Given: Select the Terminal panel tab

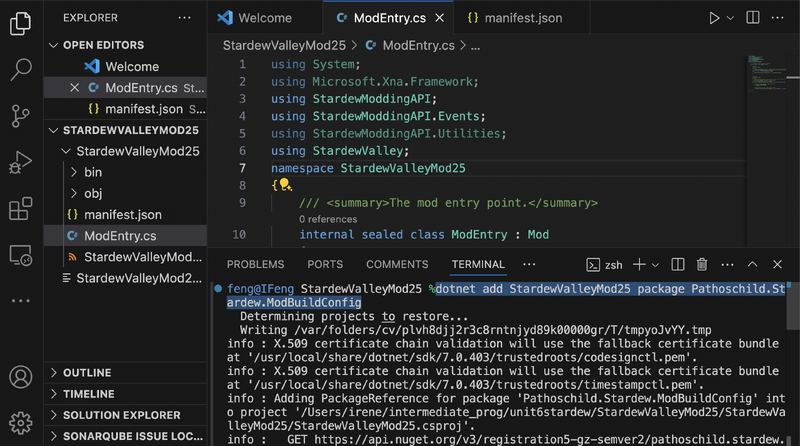Looking at the screenshot, I should point(478,264).
